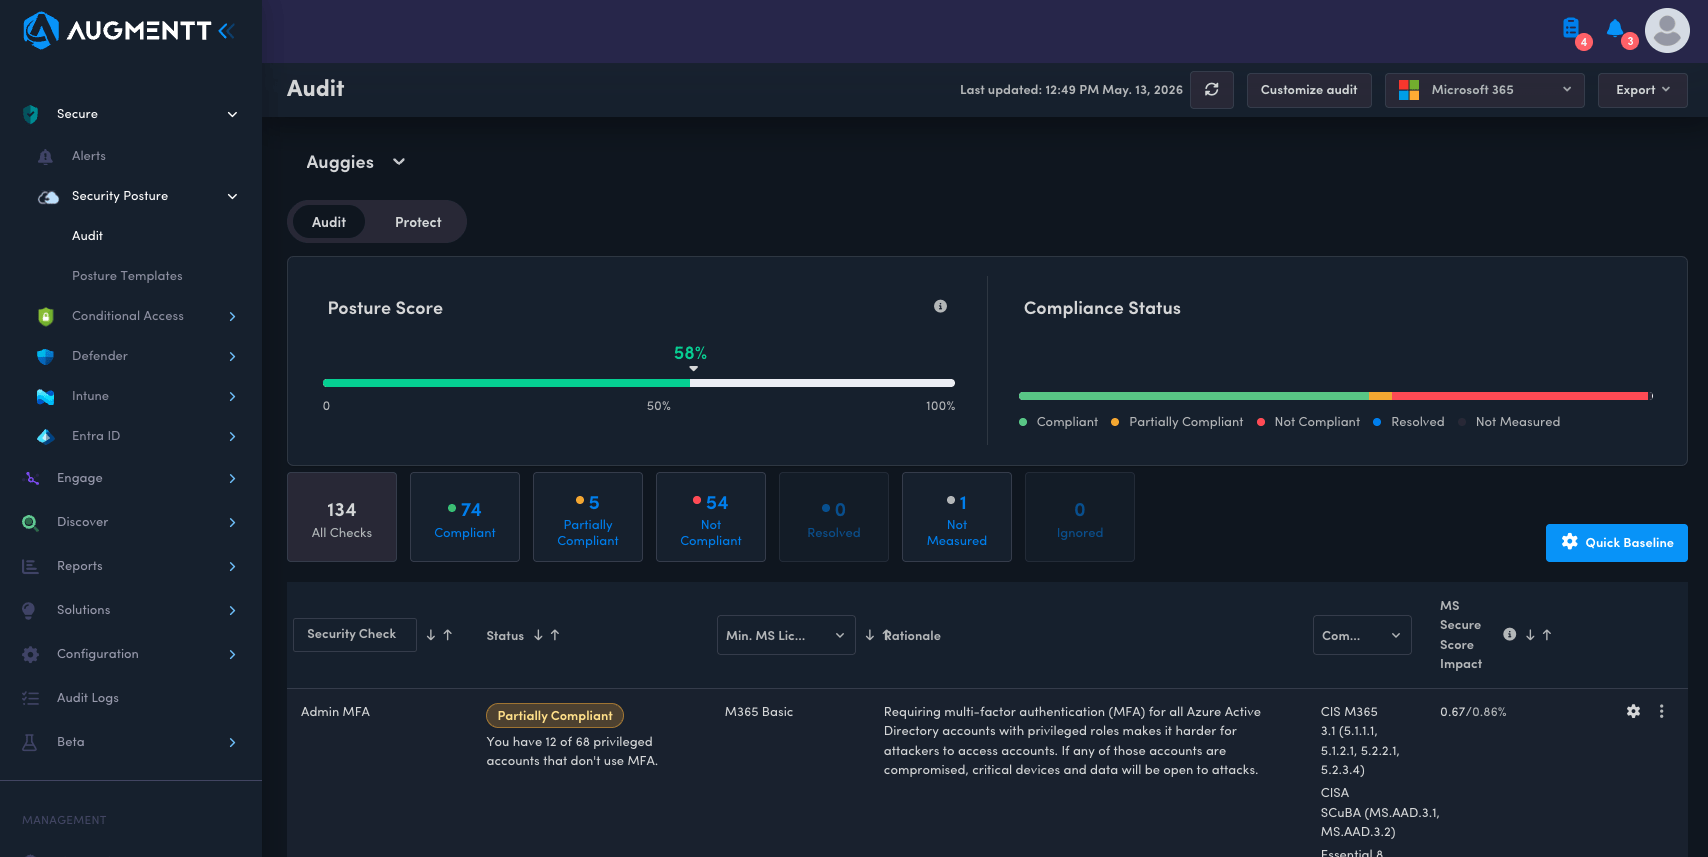Click the Customize audit button

coord(1308,90)
